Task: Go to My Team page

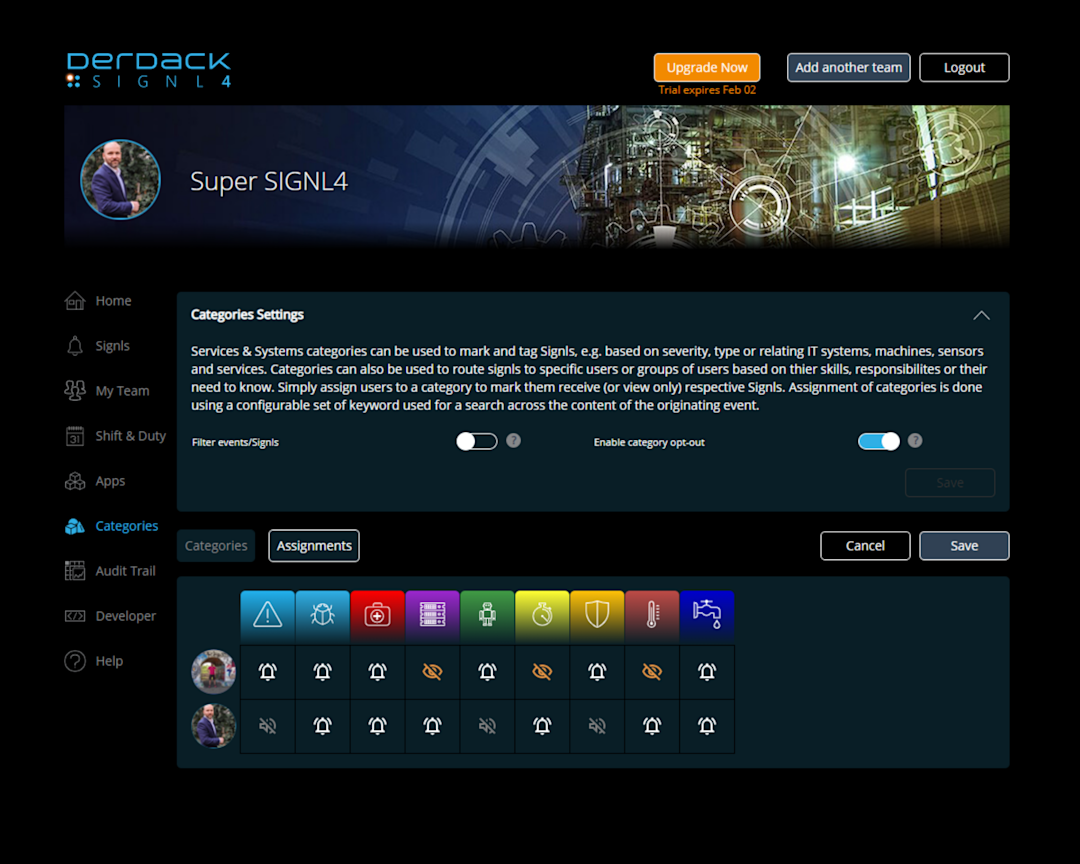Action: coord(122,391)
